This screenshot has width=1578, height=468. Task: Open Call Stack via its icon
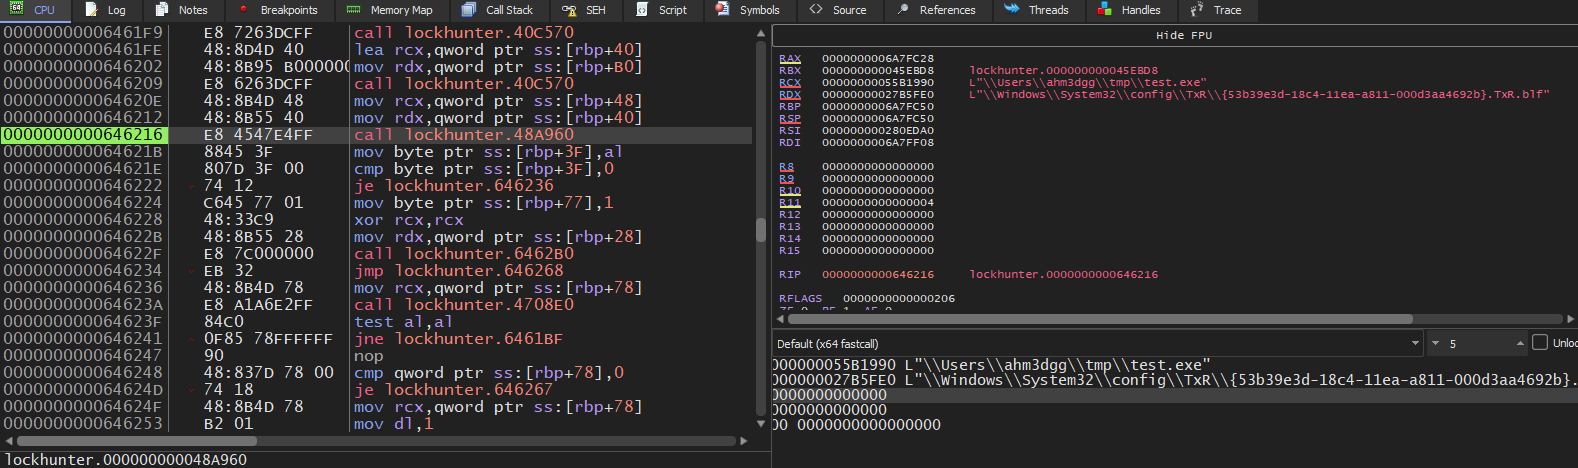pos(469,10)
